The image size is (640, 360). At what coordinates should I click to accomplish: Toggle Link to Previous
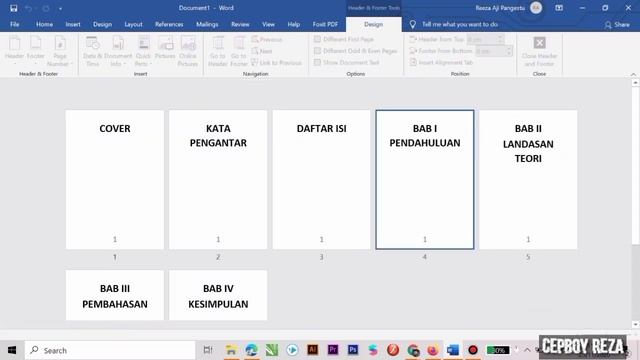coord(276,63)
